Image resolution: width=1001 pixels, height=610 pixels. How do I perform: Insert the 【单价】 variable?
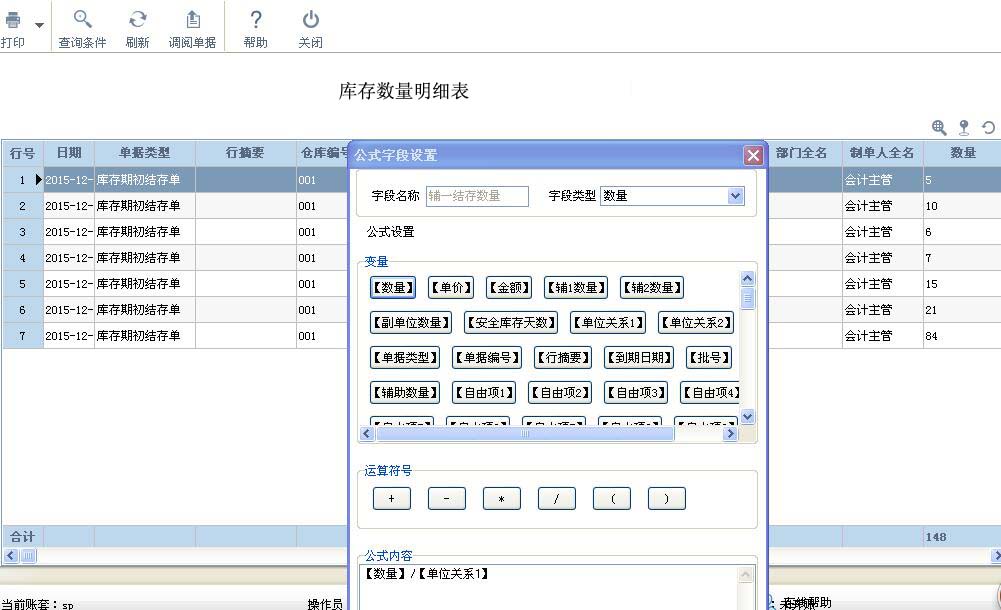[x=450, y=288]
